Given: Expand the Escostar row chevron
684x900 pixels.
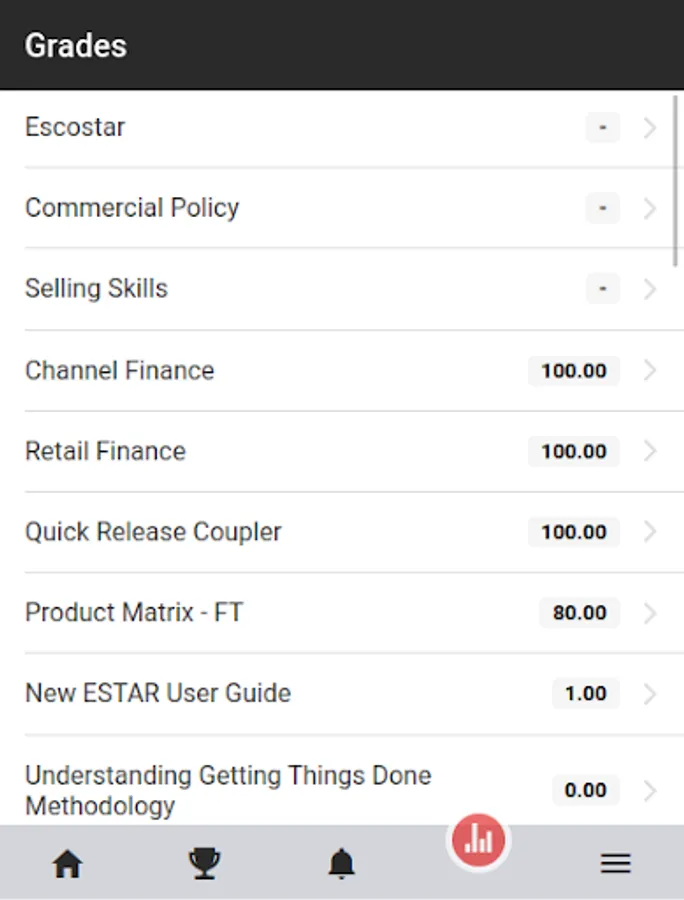Looking at the screenshot, I should tap(650, 128).
